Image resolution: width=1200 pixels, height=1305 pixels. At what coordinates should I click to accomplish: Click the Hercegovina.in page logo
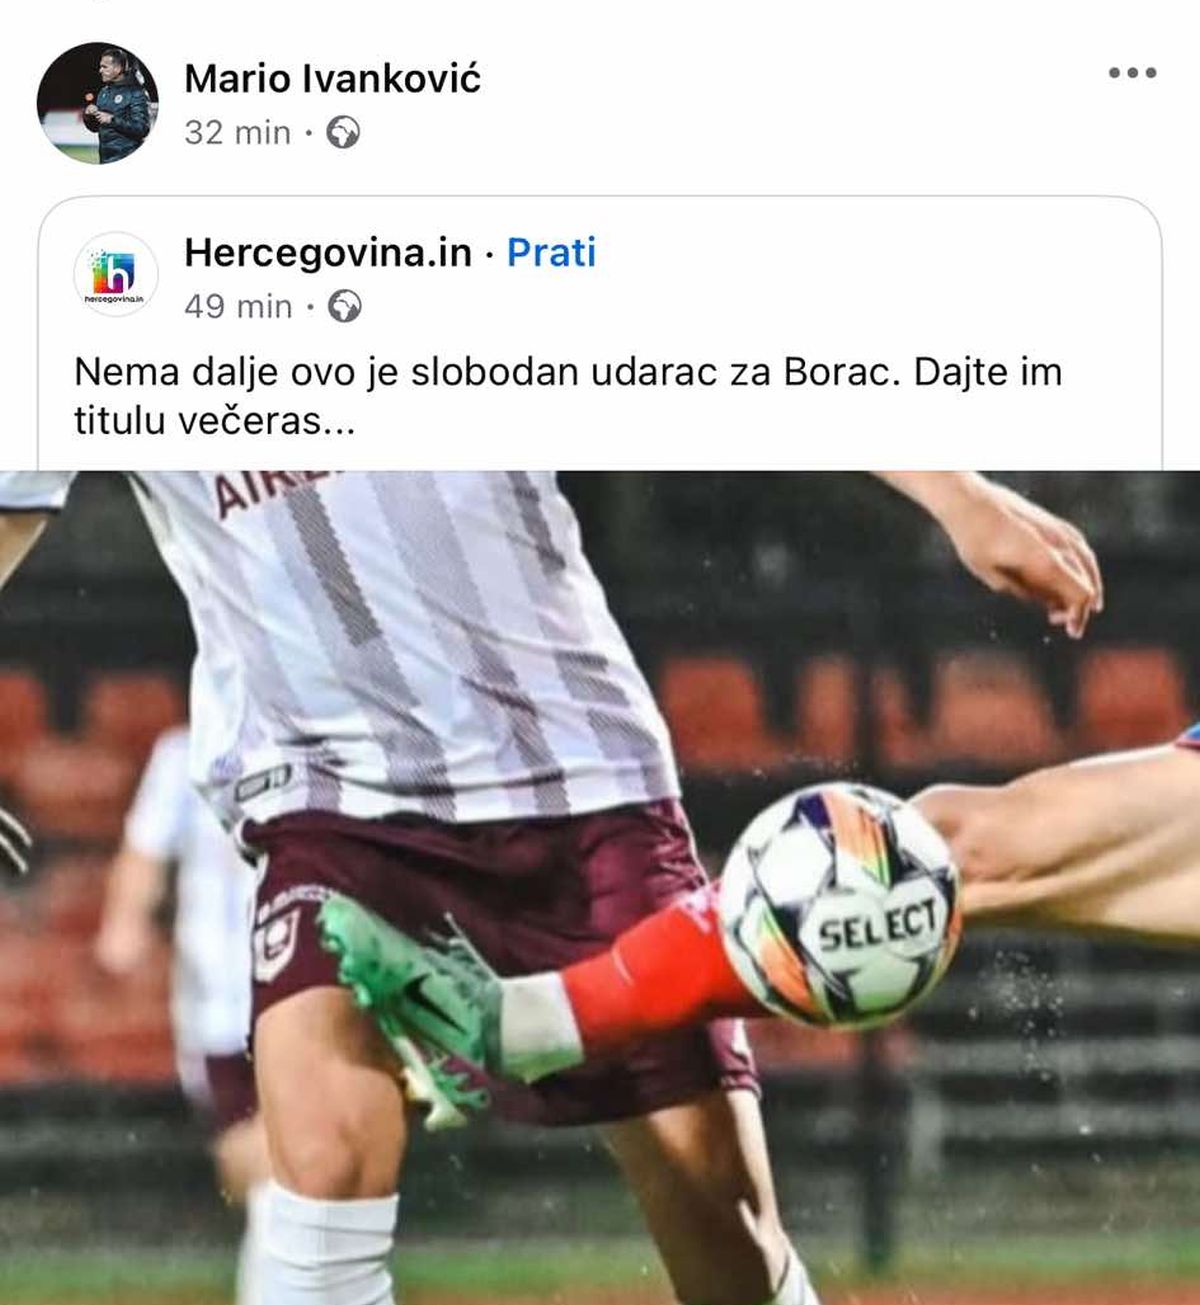116,274
